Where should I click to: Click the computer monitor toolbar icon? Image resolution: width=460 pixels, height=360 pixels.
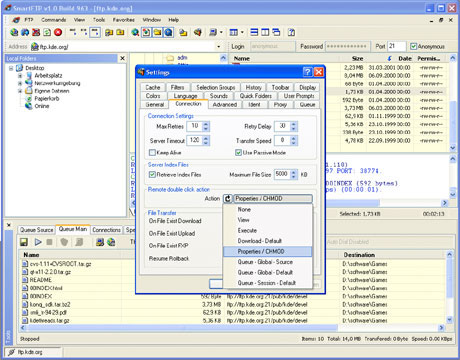click(x=213, y=32)
